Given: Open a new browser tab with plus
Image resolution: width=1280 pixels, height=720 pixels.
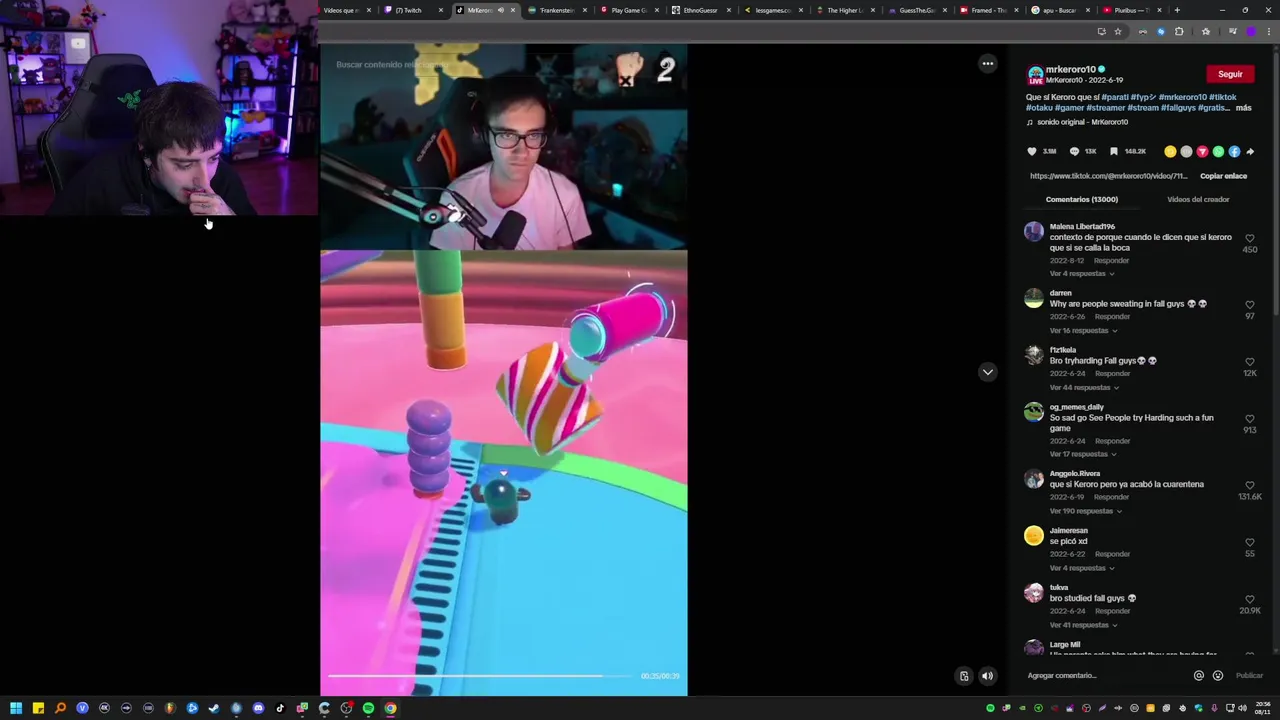Looking at the screenshot, I should tap(1177, 10).
